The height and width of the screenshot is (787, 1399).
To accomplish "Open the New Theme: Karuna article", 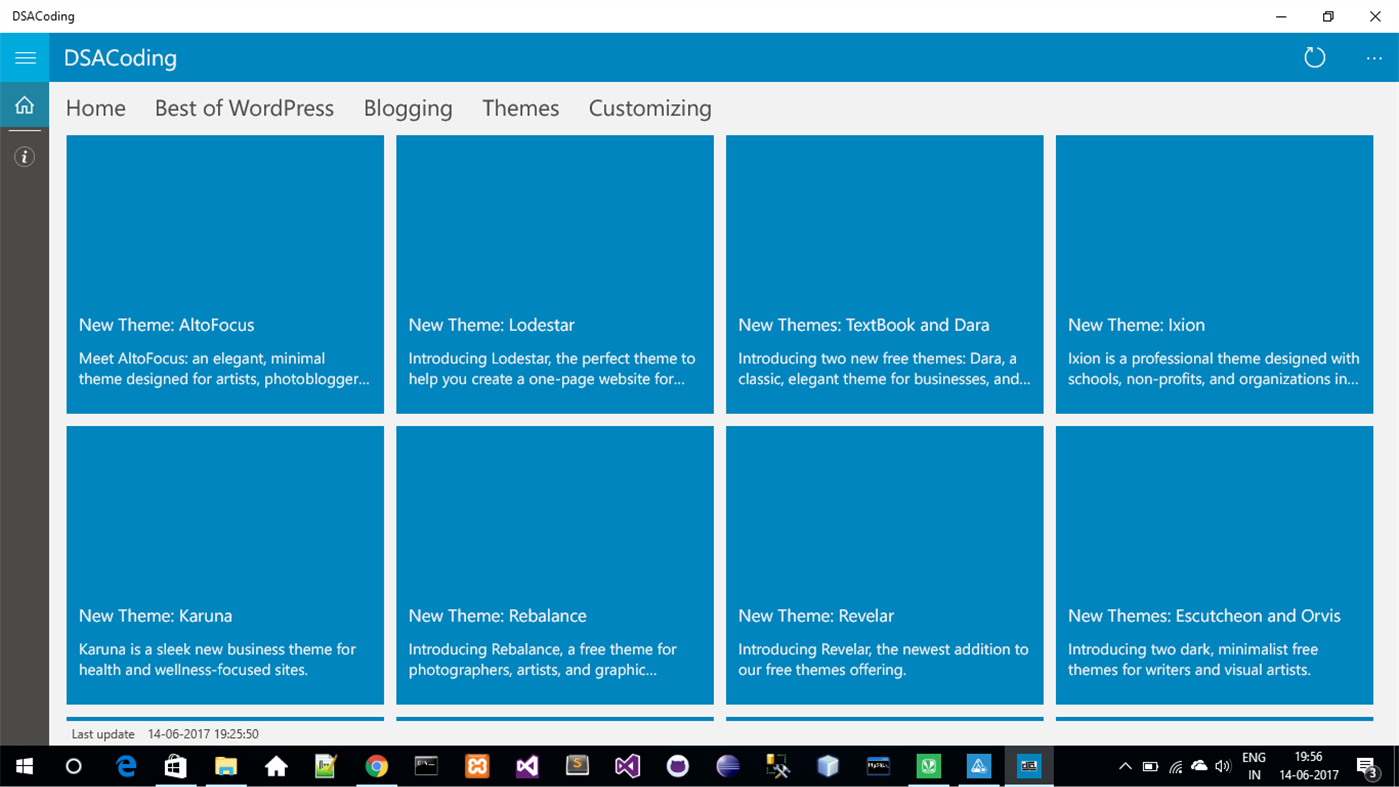I will (224, 564).
